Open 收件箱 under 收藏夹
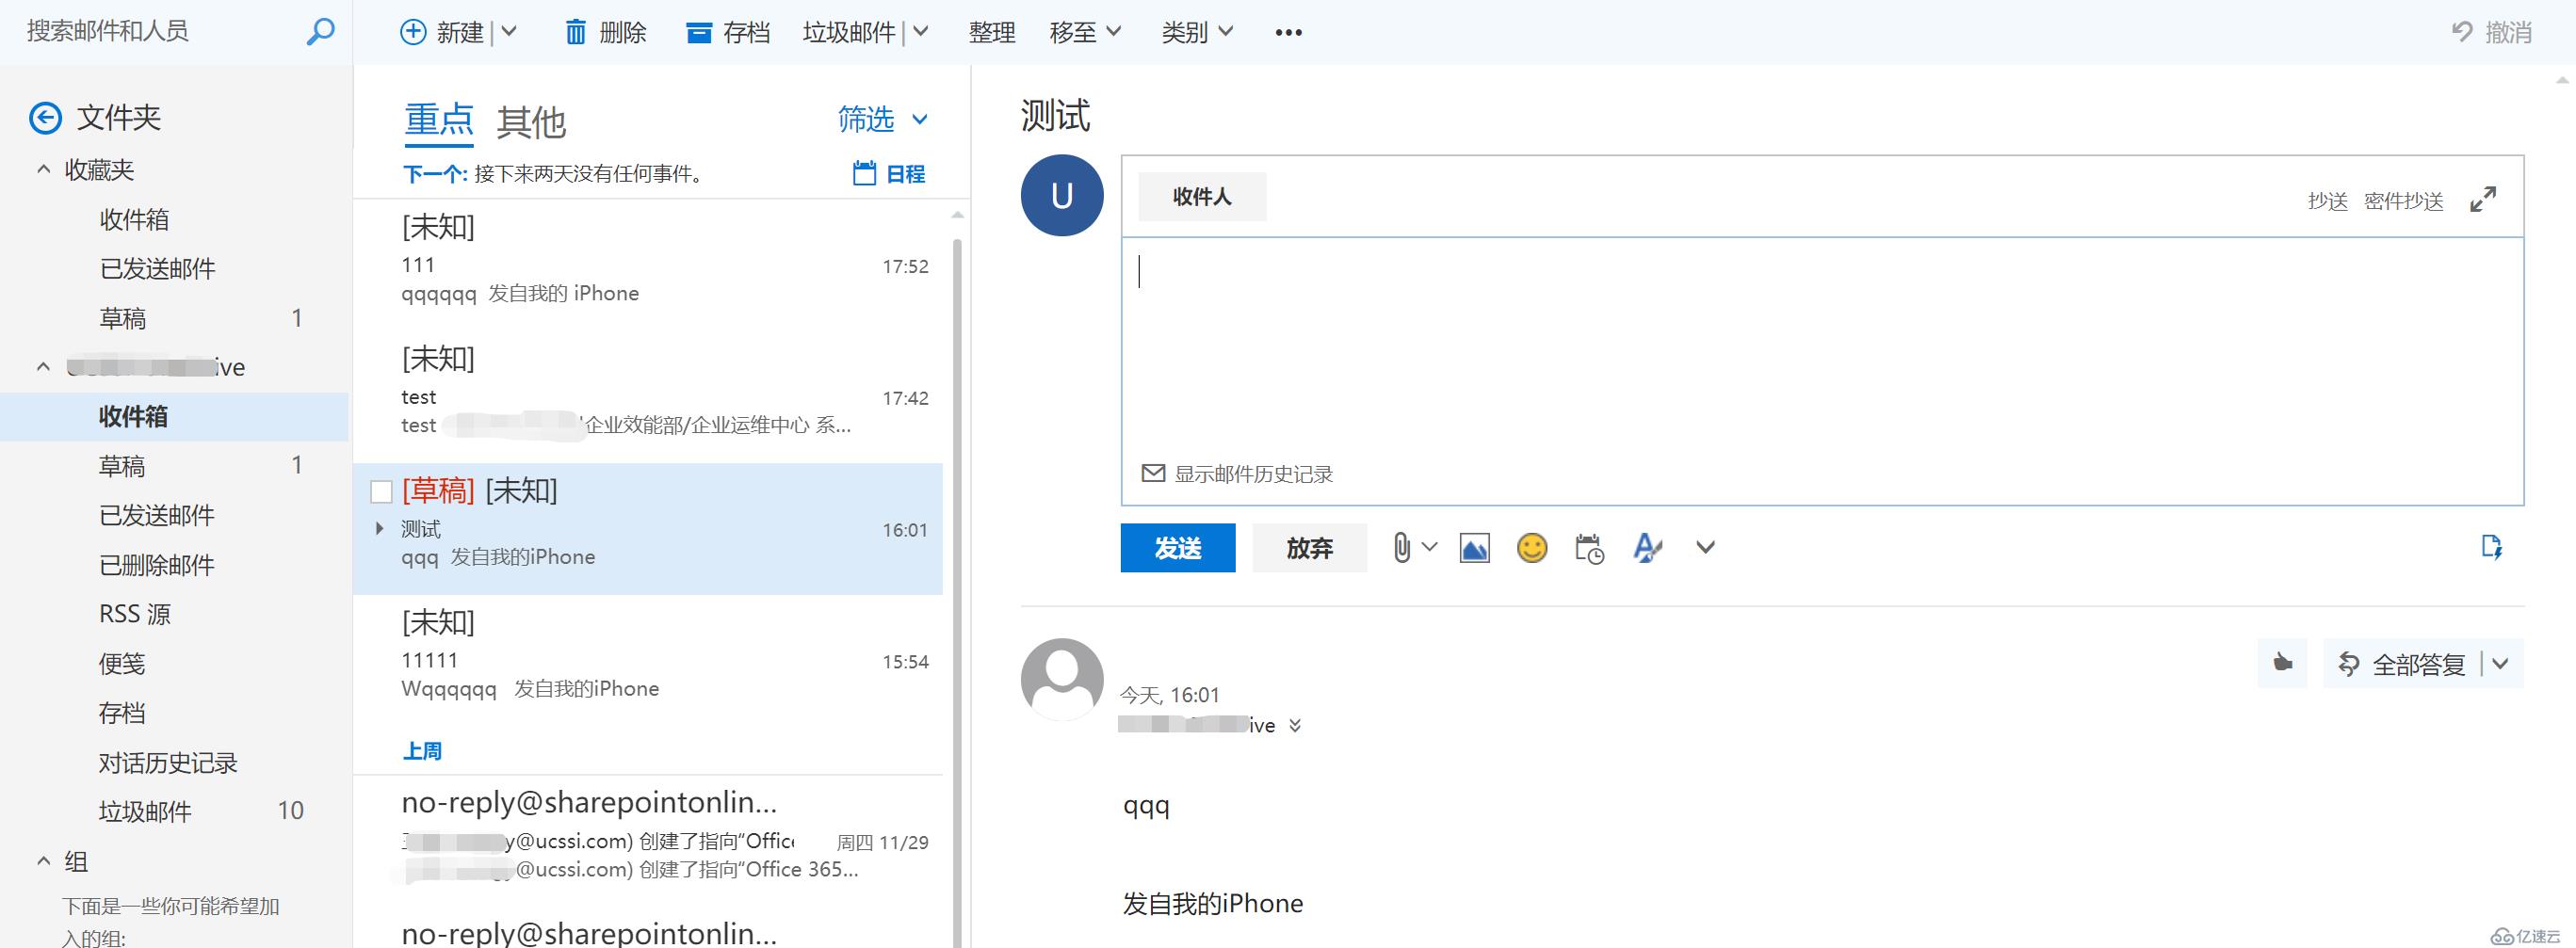 coord(134,219)
